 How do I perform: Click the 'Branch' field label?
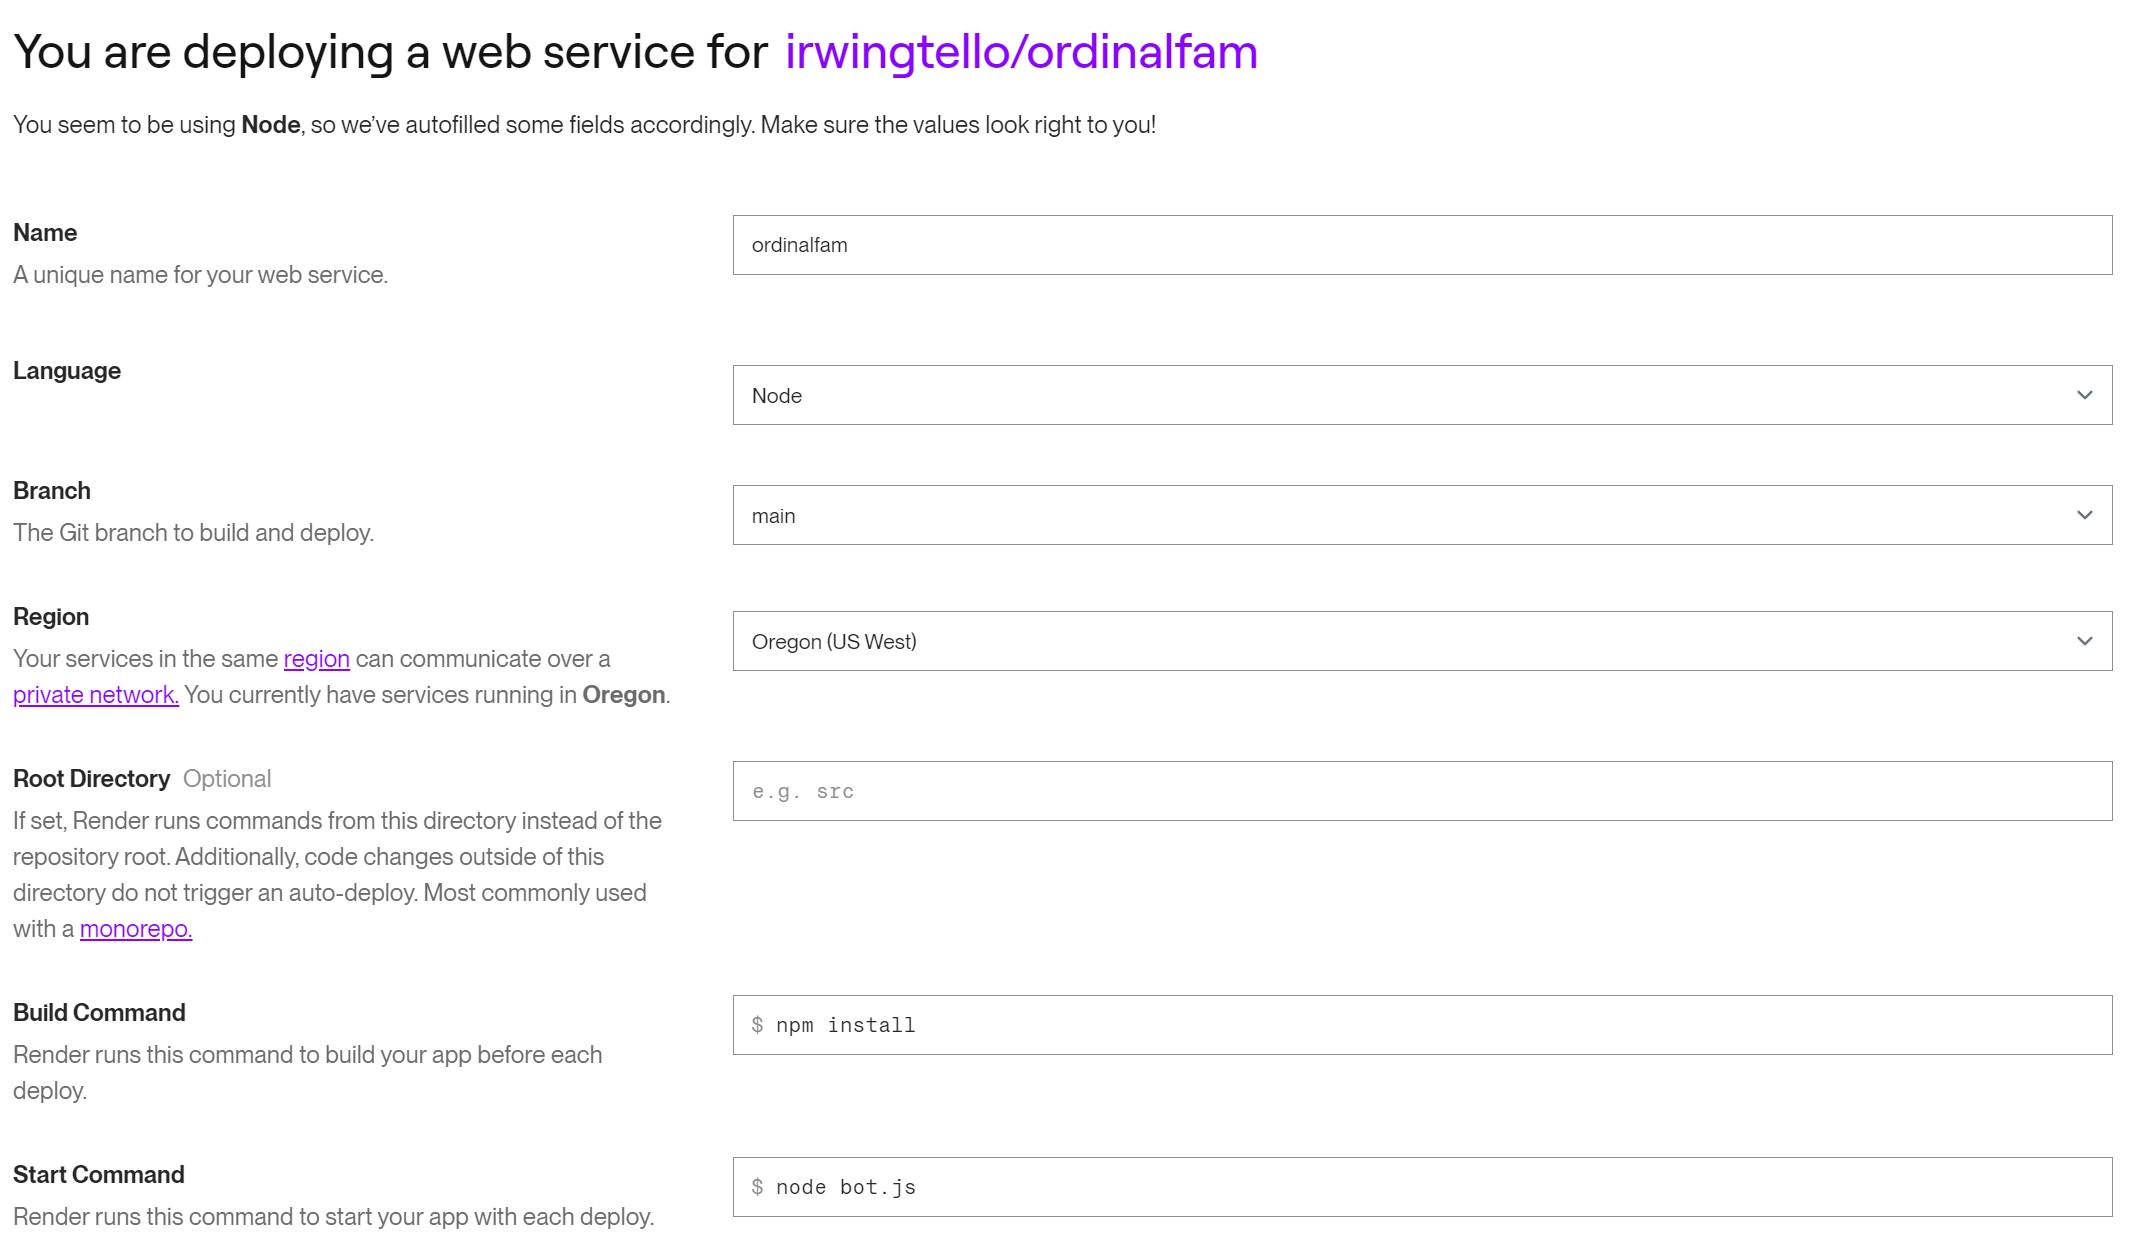52,491
